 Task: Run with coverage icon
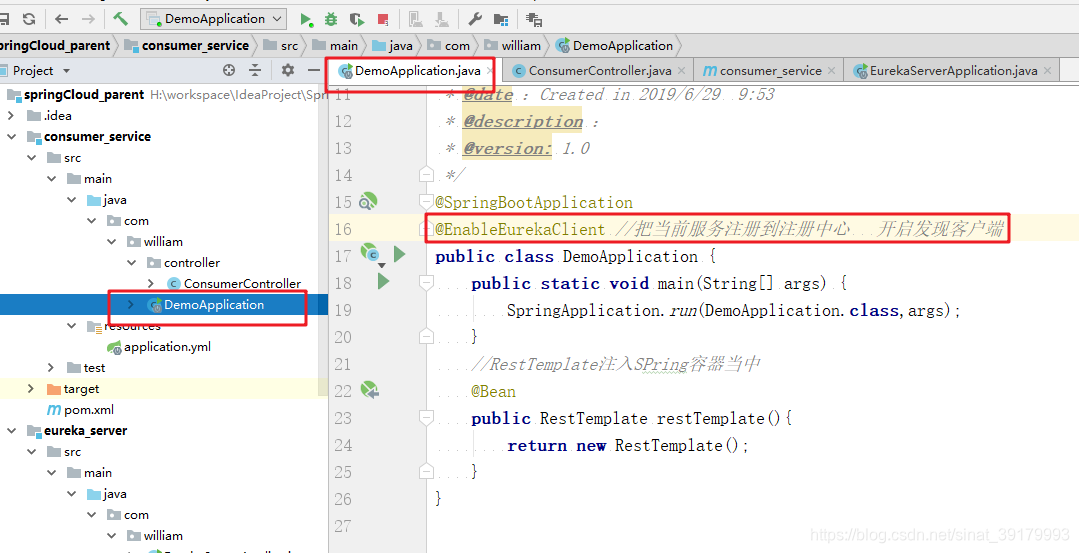tap(356, 19)
